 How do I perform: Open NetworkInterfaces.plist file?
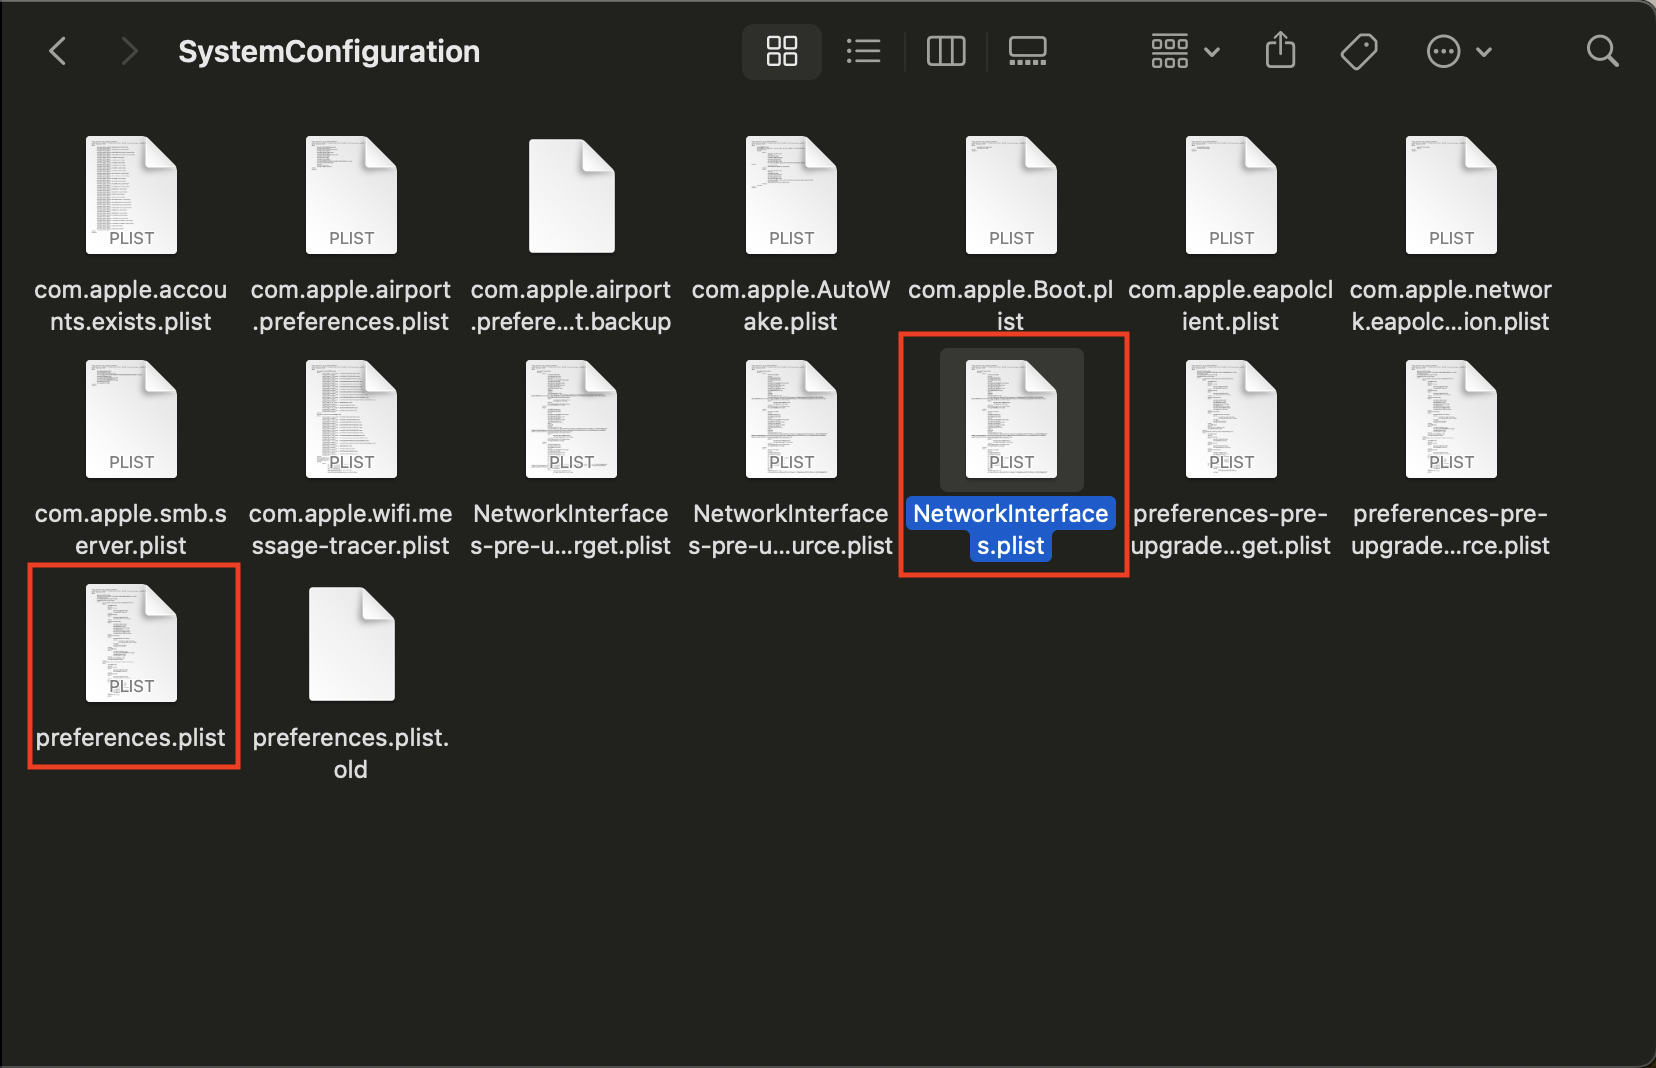click(1011, 420)
